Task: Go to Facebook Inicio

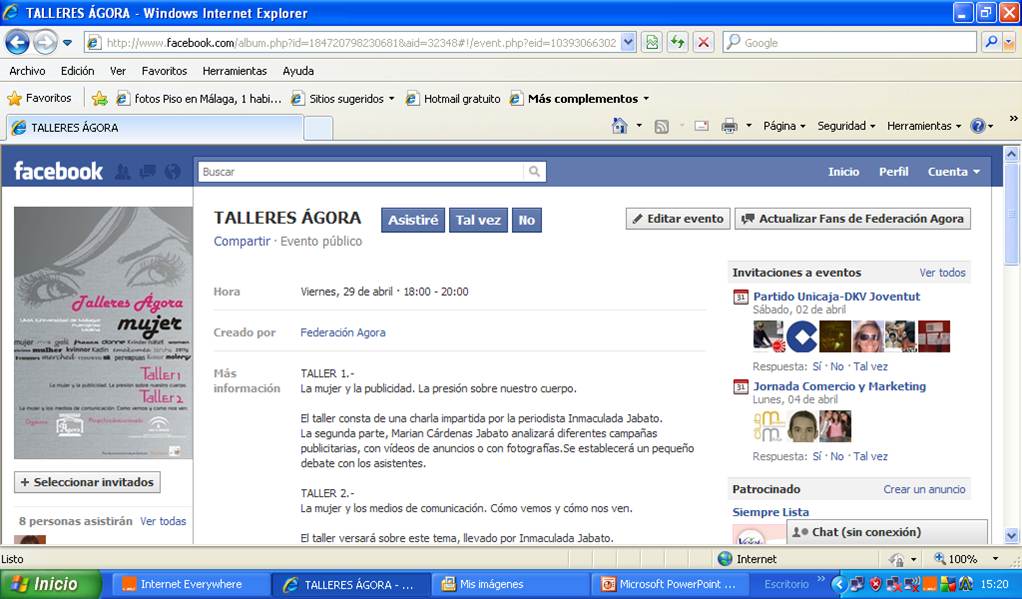Action: pos(843,172)
